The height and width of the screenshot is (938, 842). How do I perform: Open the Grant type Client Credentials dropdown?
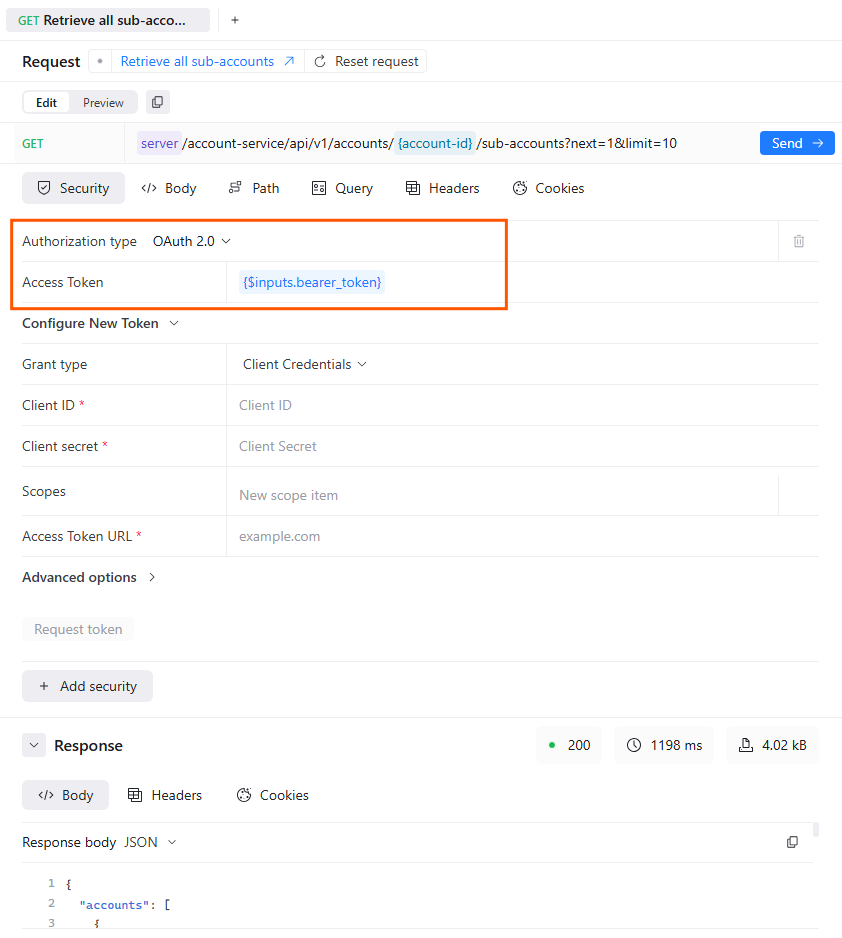[x=304, y=364]
